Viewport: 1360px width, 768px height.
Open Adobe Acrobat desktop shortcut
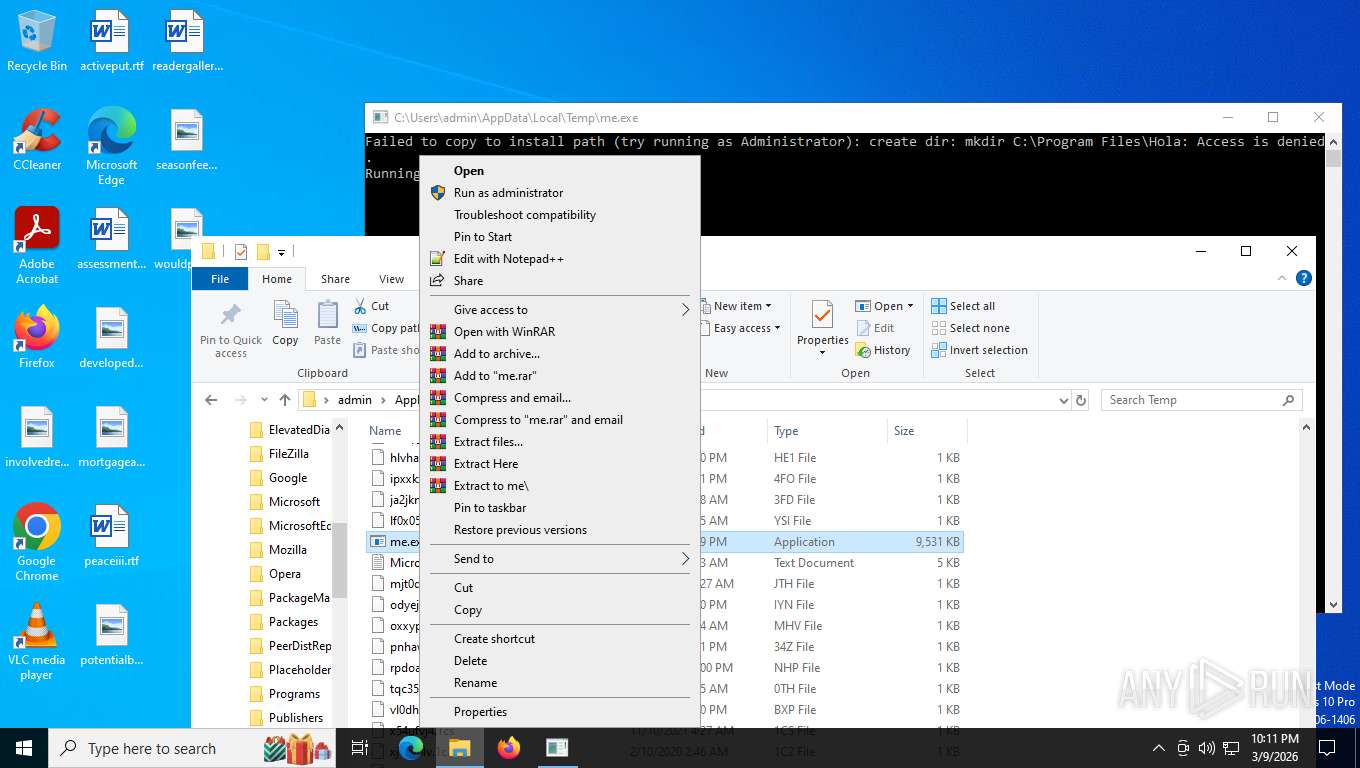click(x=37, y=245)
